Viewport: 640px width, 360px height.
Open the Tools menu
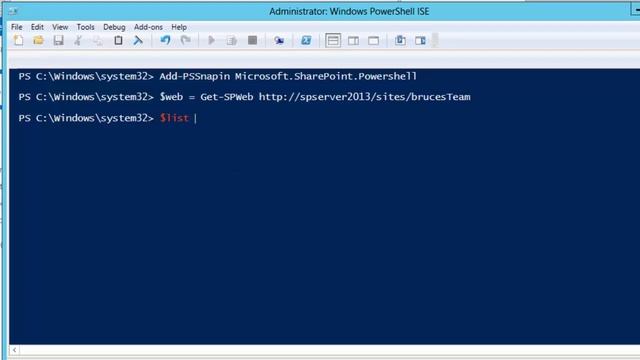tap(85, 27)
